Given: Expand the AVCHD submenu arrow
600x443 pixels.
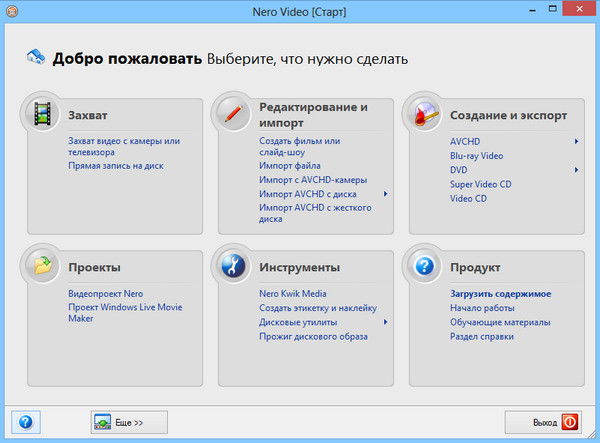Looking at the screenshot, I should (577, 142).
